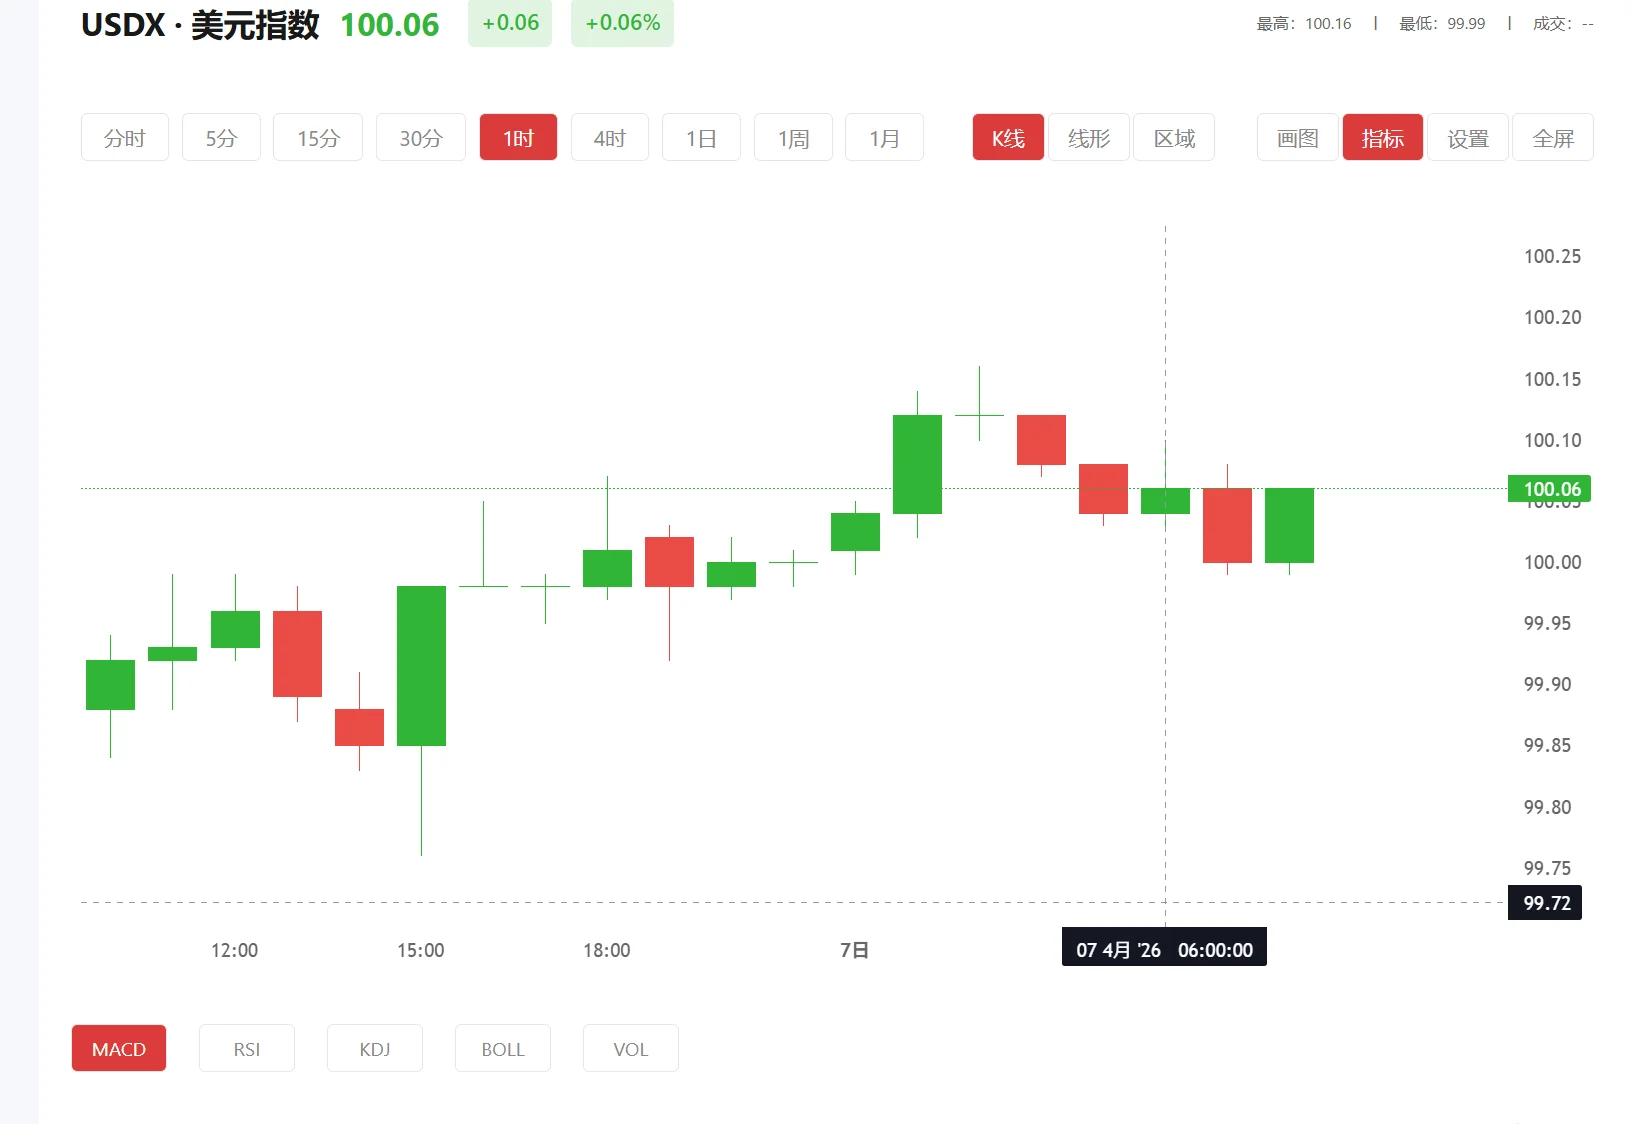Select the K线 candlestick view
This screenshot has width=1632, height=1124.
[x=1008, y=138]
